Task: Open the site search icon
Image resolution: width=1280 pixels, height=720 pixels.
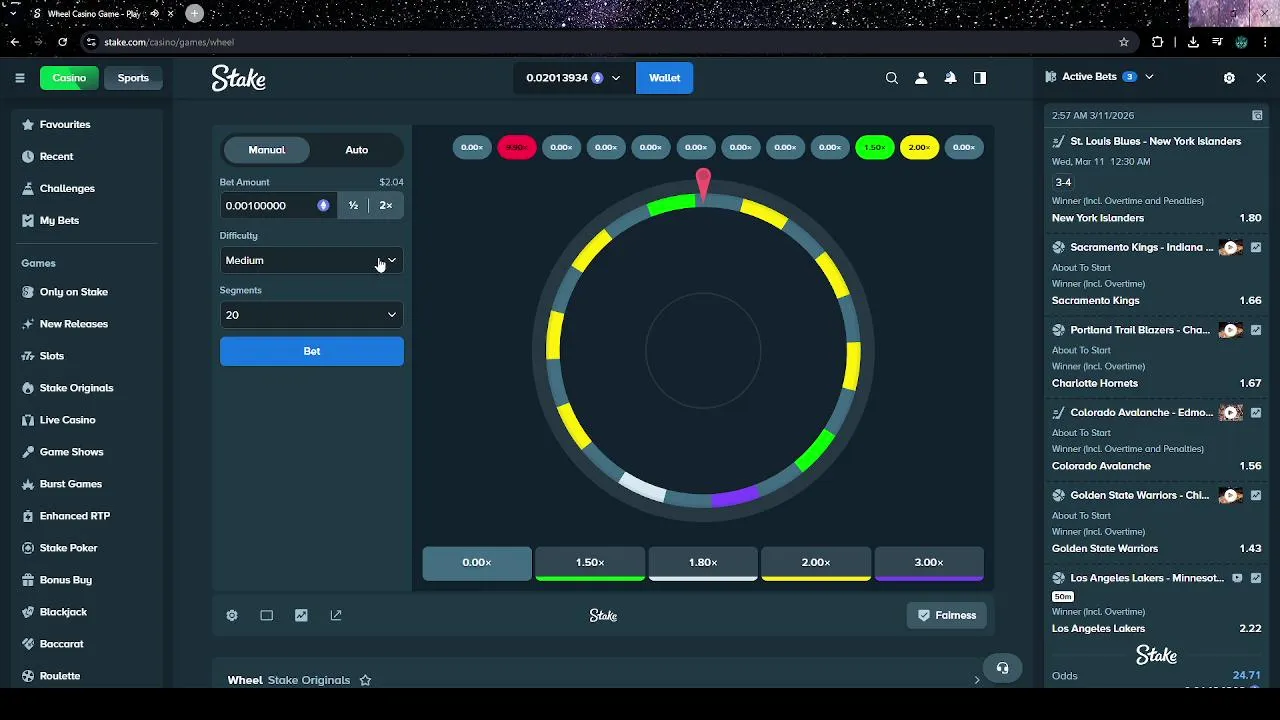Action: (892, 78)
